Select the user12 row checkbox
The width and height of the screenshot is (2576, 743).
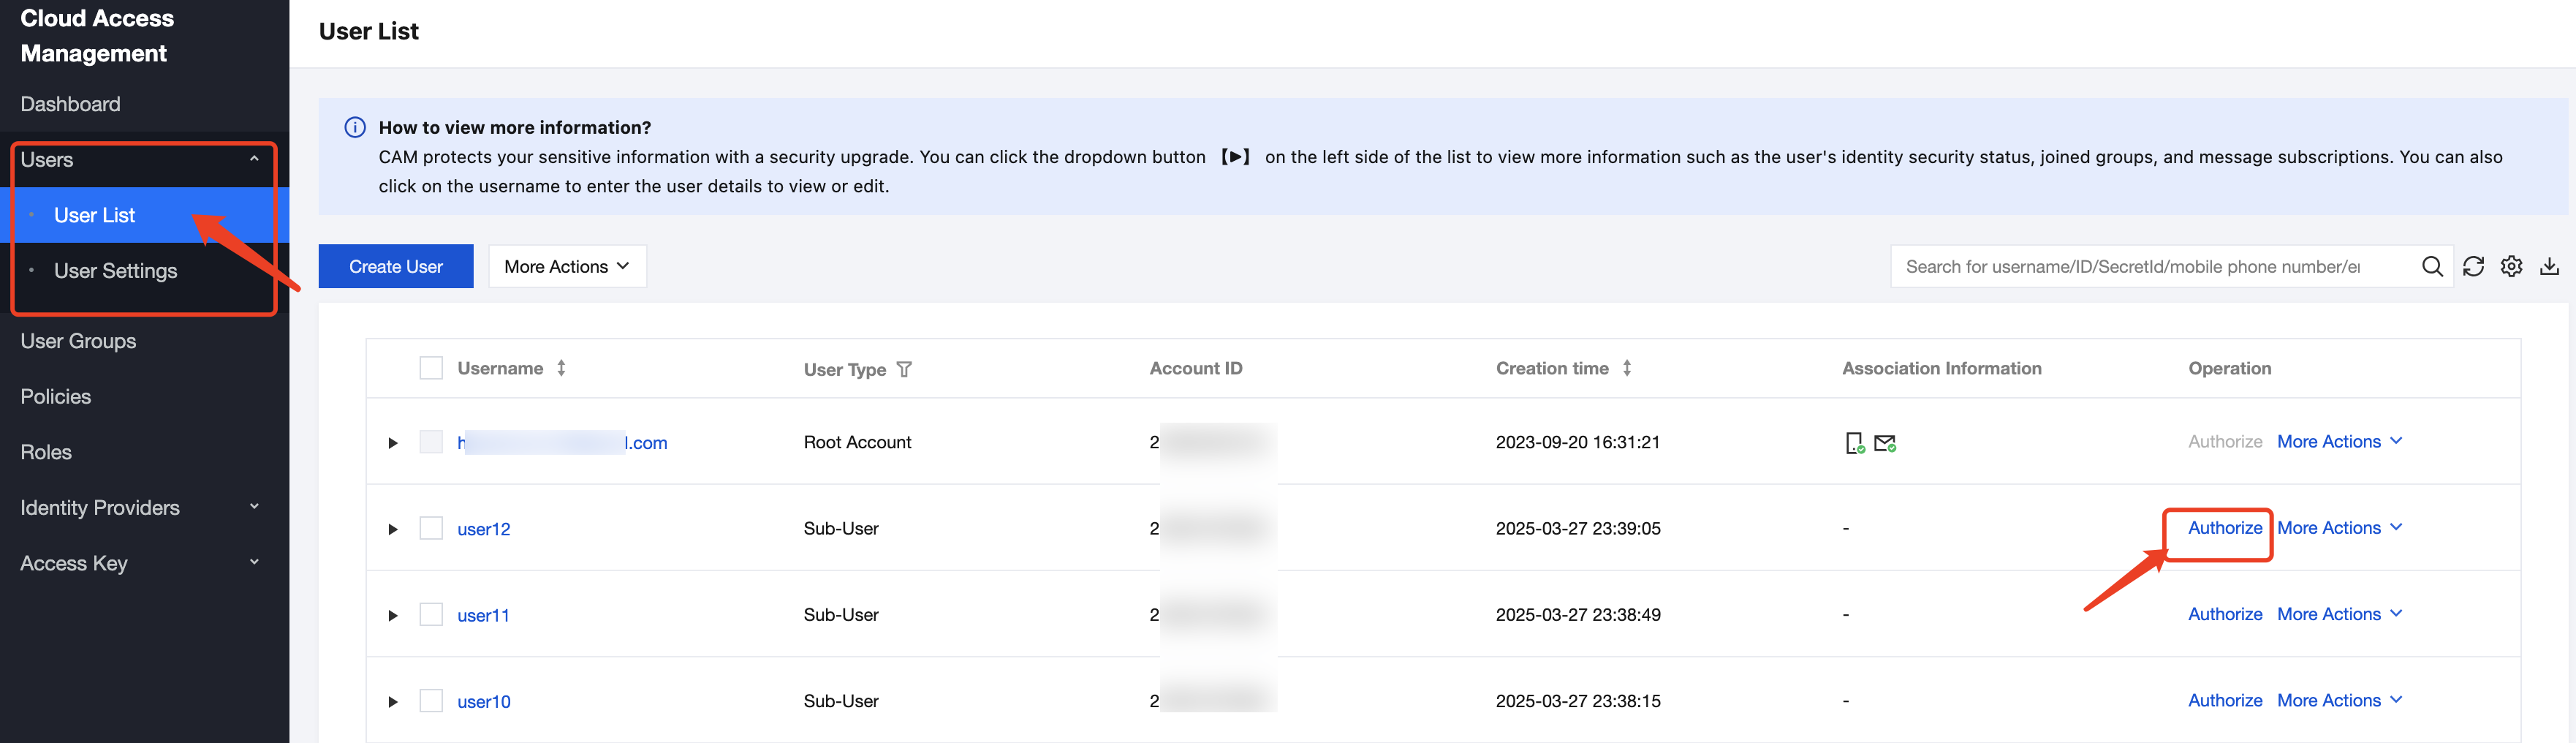431,528
